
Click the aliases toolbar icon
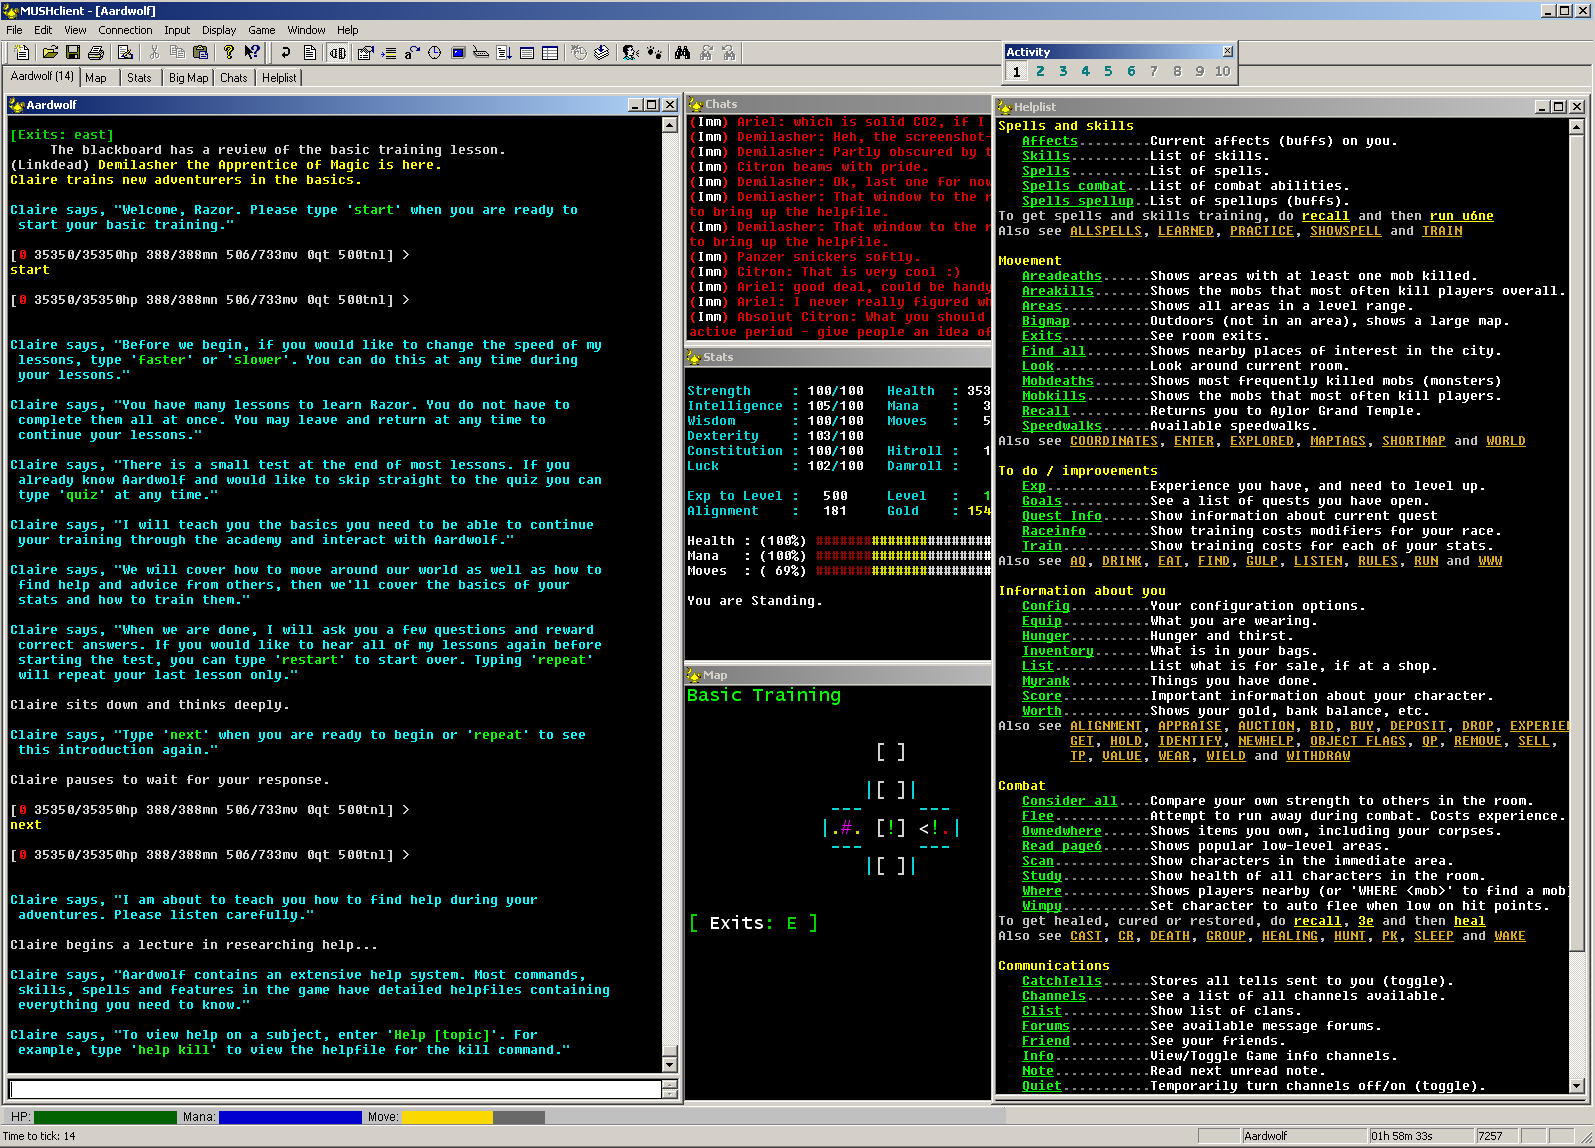click(x=411, y=52)
